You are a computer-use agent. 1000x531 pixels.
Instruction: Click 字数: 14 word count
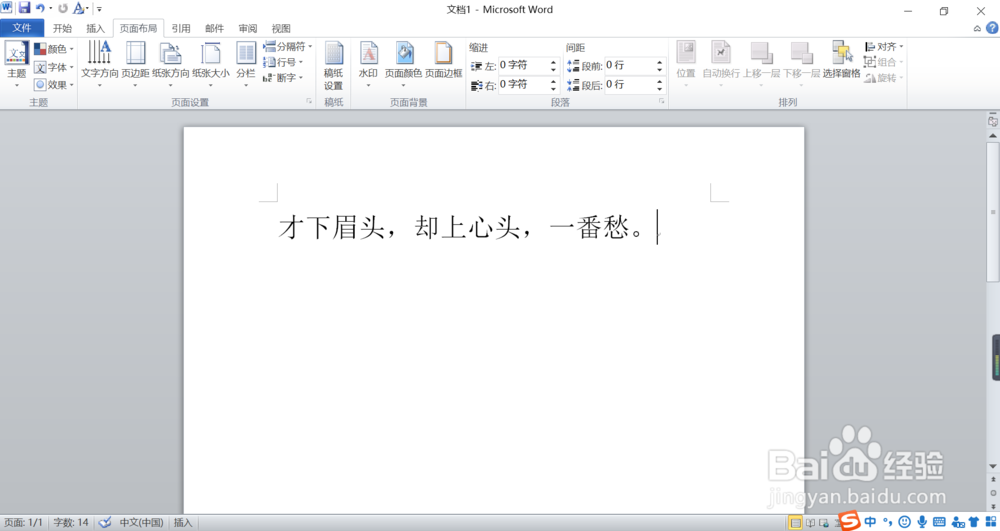tap(71, 523)
